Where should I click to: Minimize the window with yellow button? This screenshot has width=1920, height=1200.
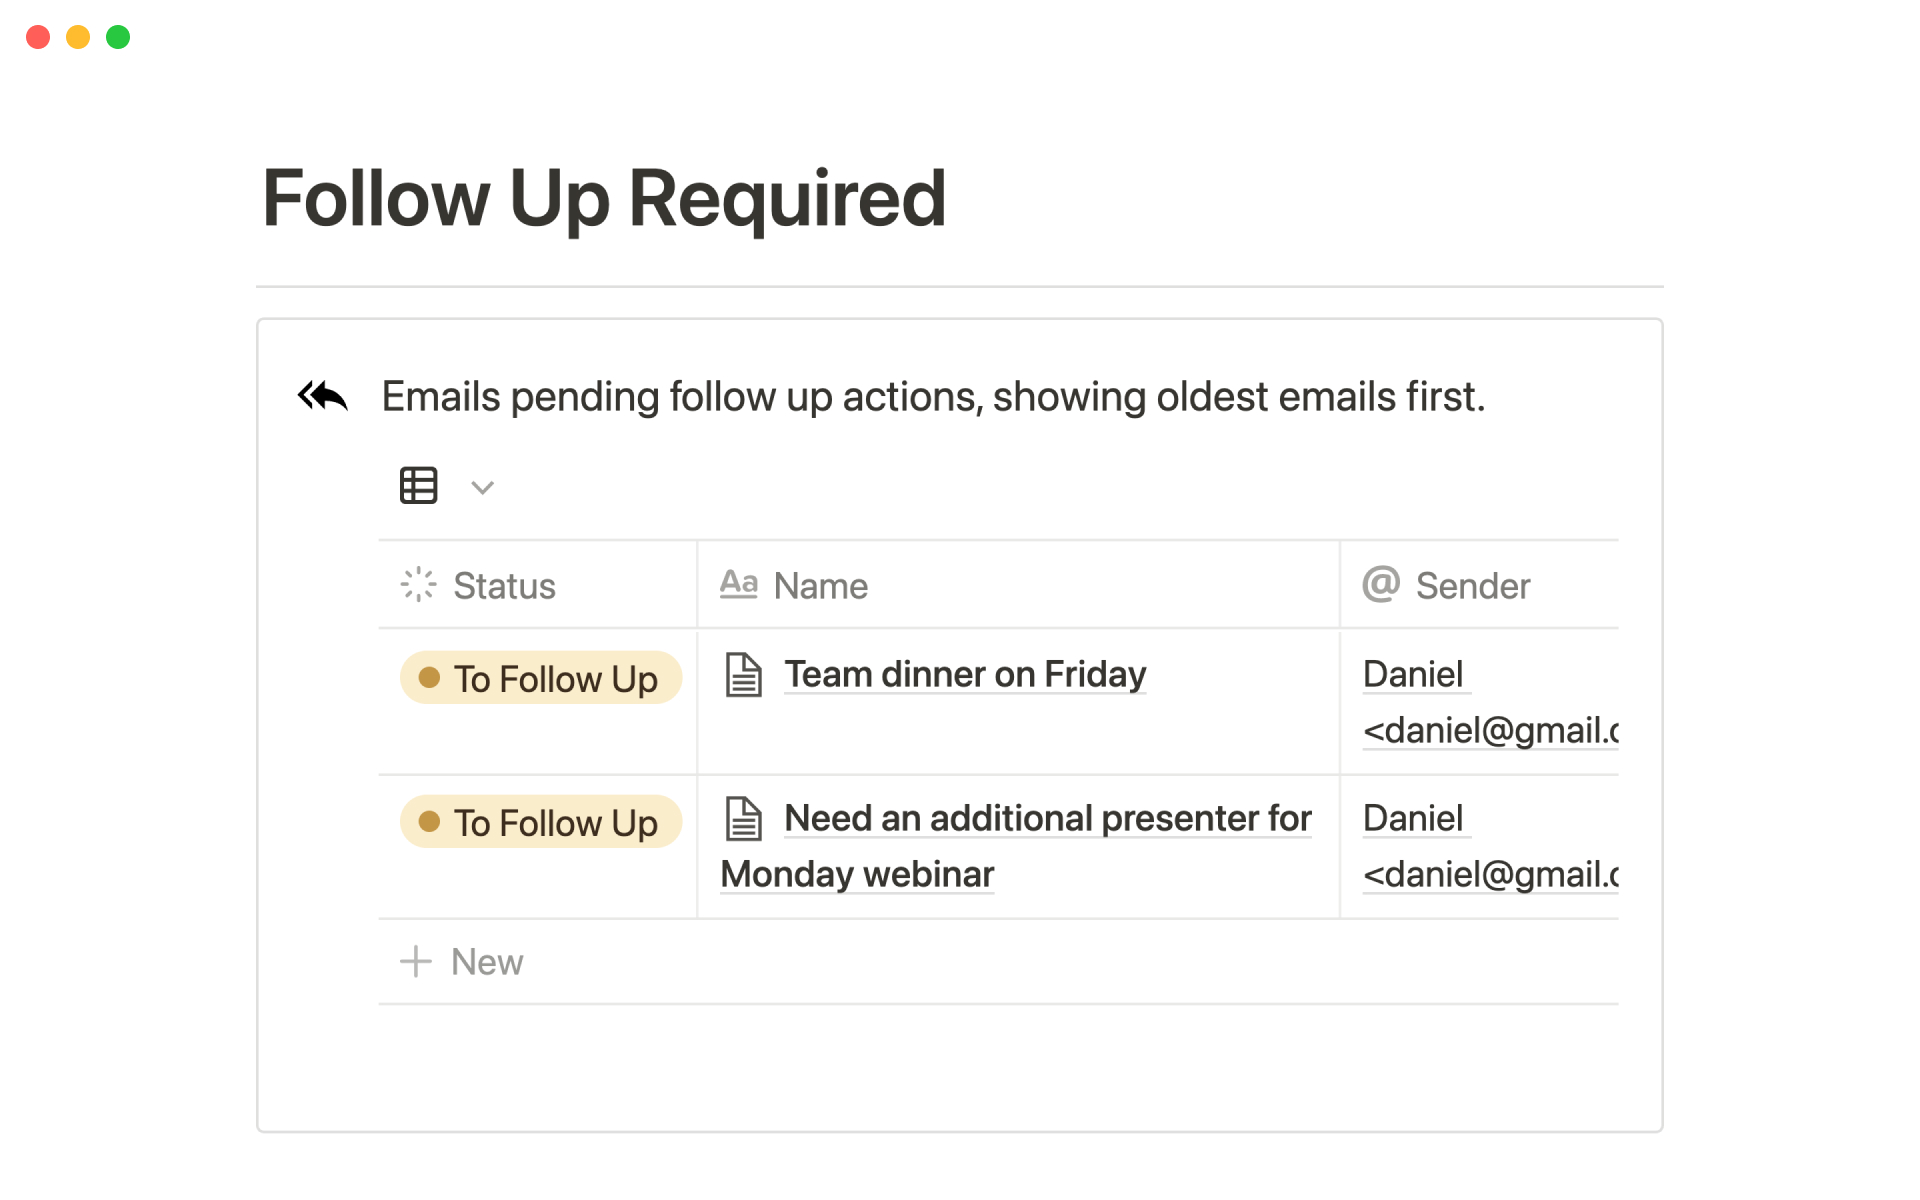point(78,37)
